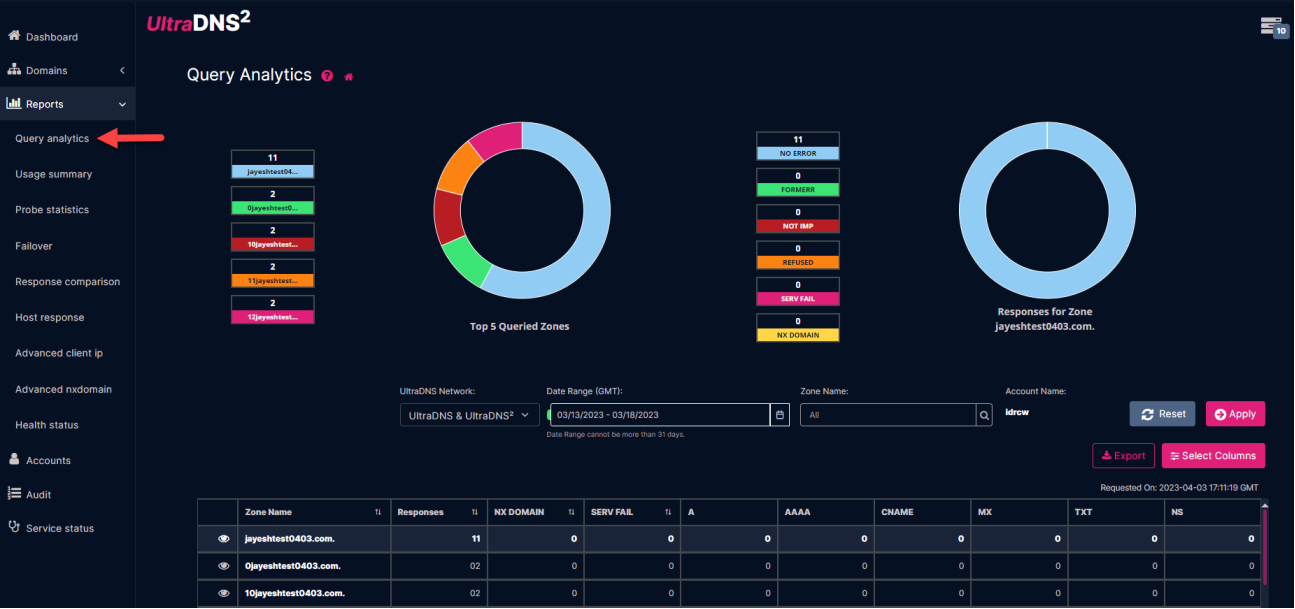Click the Top 5 Queried Zones donut chart

pyautogui.click(x=522, y=210)
